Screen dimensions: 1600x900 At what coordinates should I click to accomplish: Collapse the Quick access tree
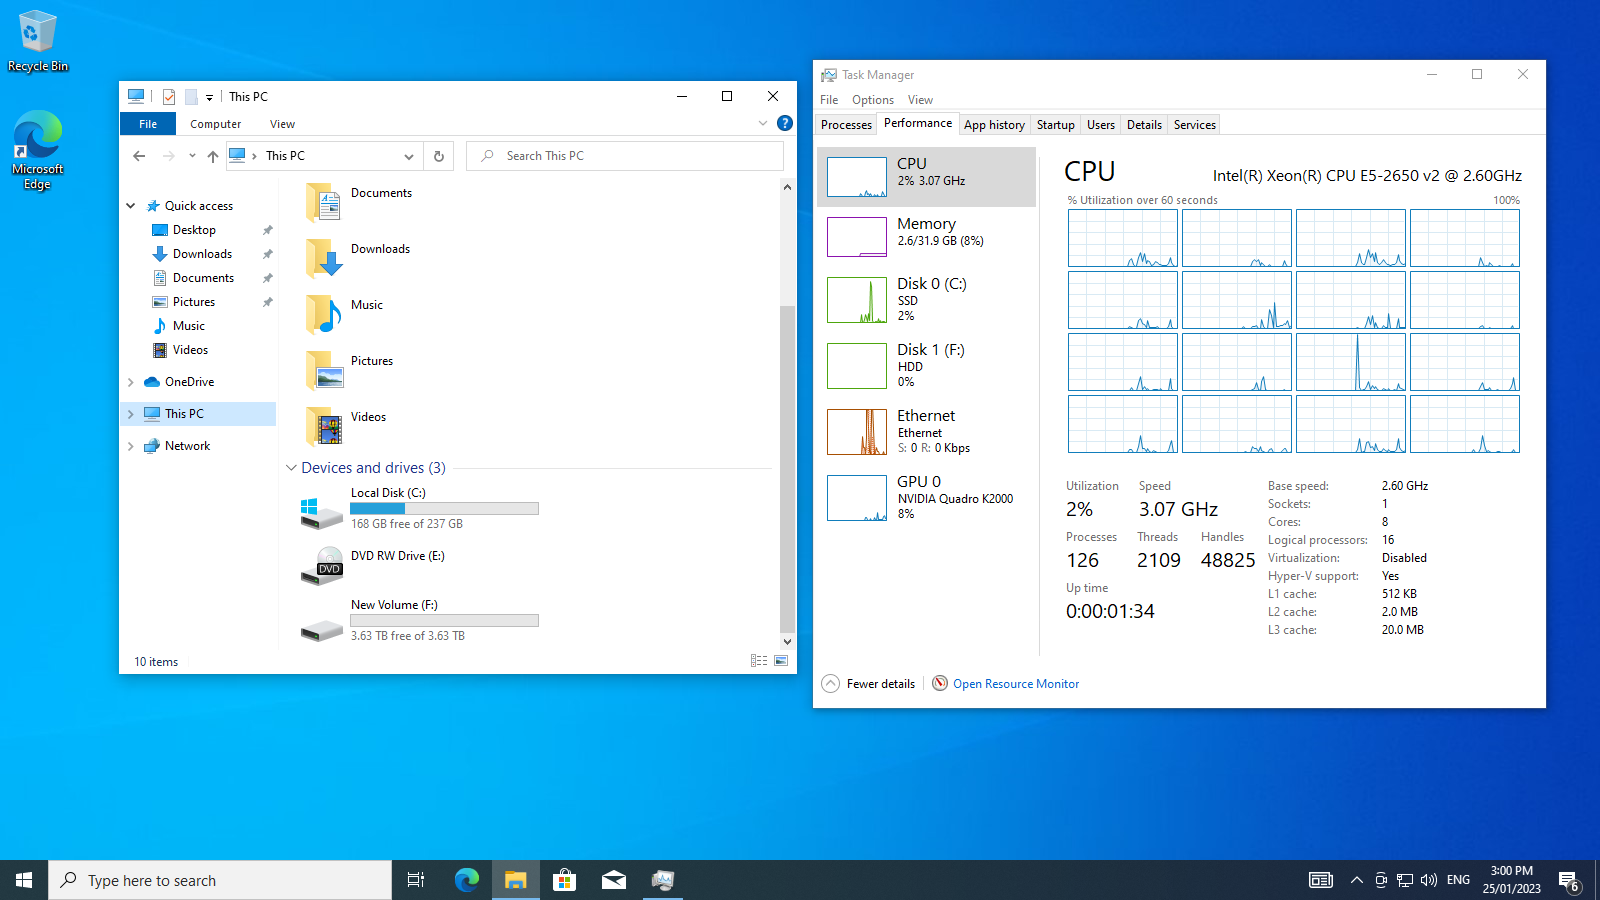(x=131, y=206)
